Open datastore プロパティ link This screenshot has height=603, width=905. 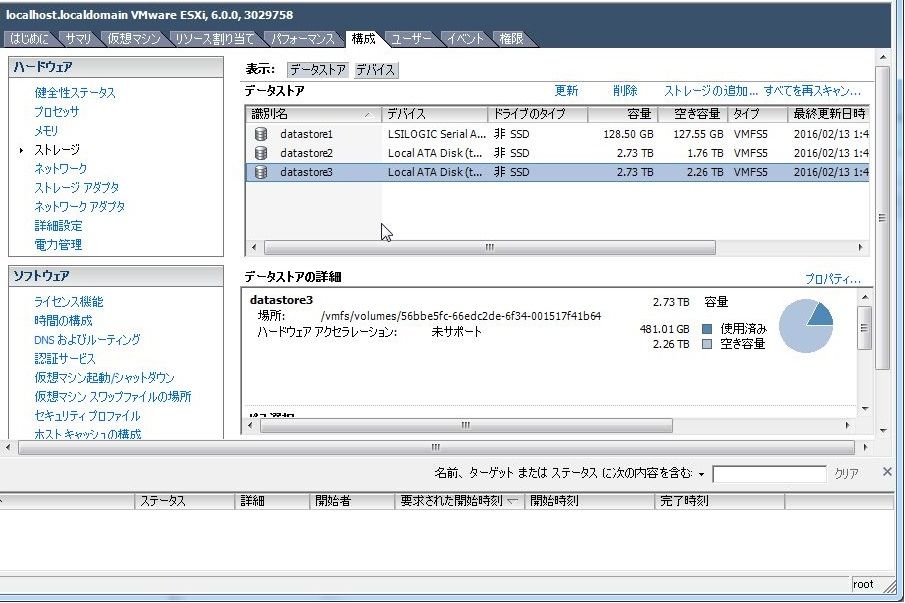click(833, 279)
